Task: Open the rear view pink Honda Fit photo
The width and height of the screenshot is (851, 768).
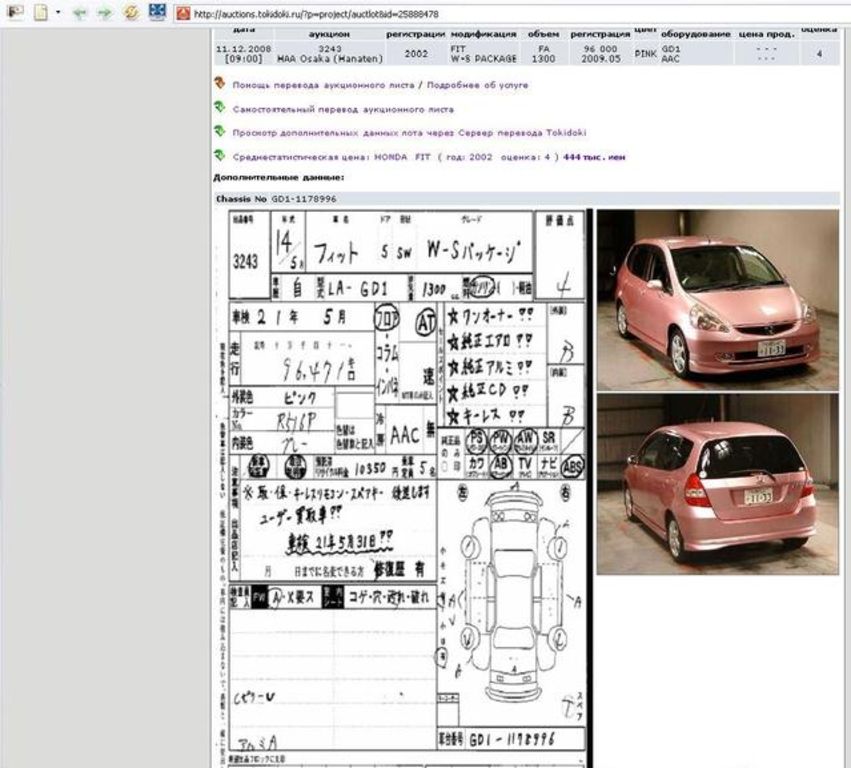Action: tap(717, 484)
